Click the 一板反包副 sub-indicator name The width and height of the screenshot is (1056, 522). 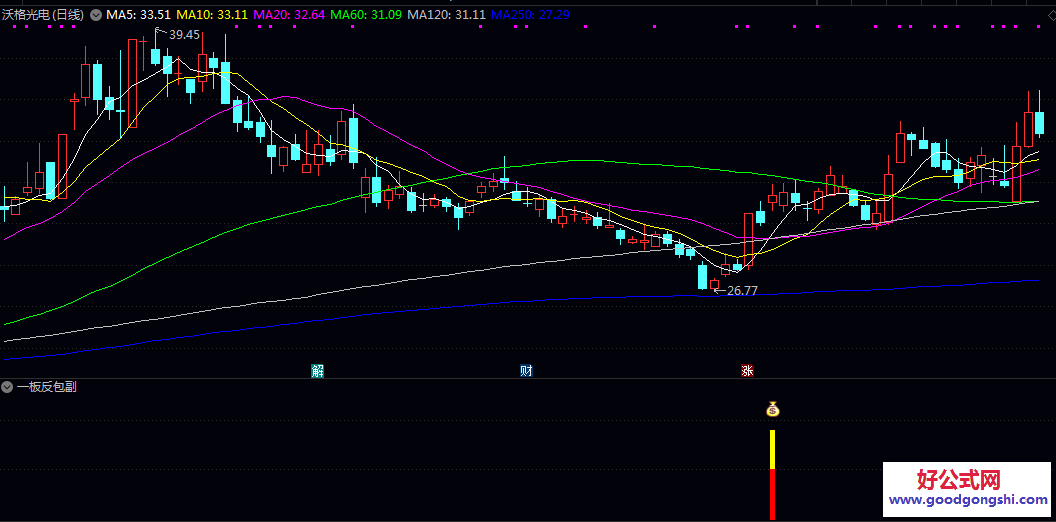(x=46, y=387)
